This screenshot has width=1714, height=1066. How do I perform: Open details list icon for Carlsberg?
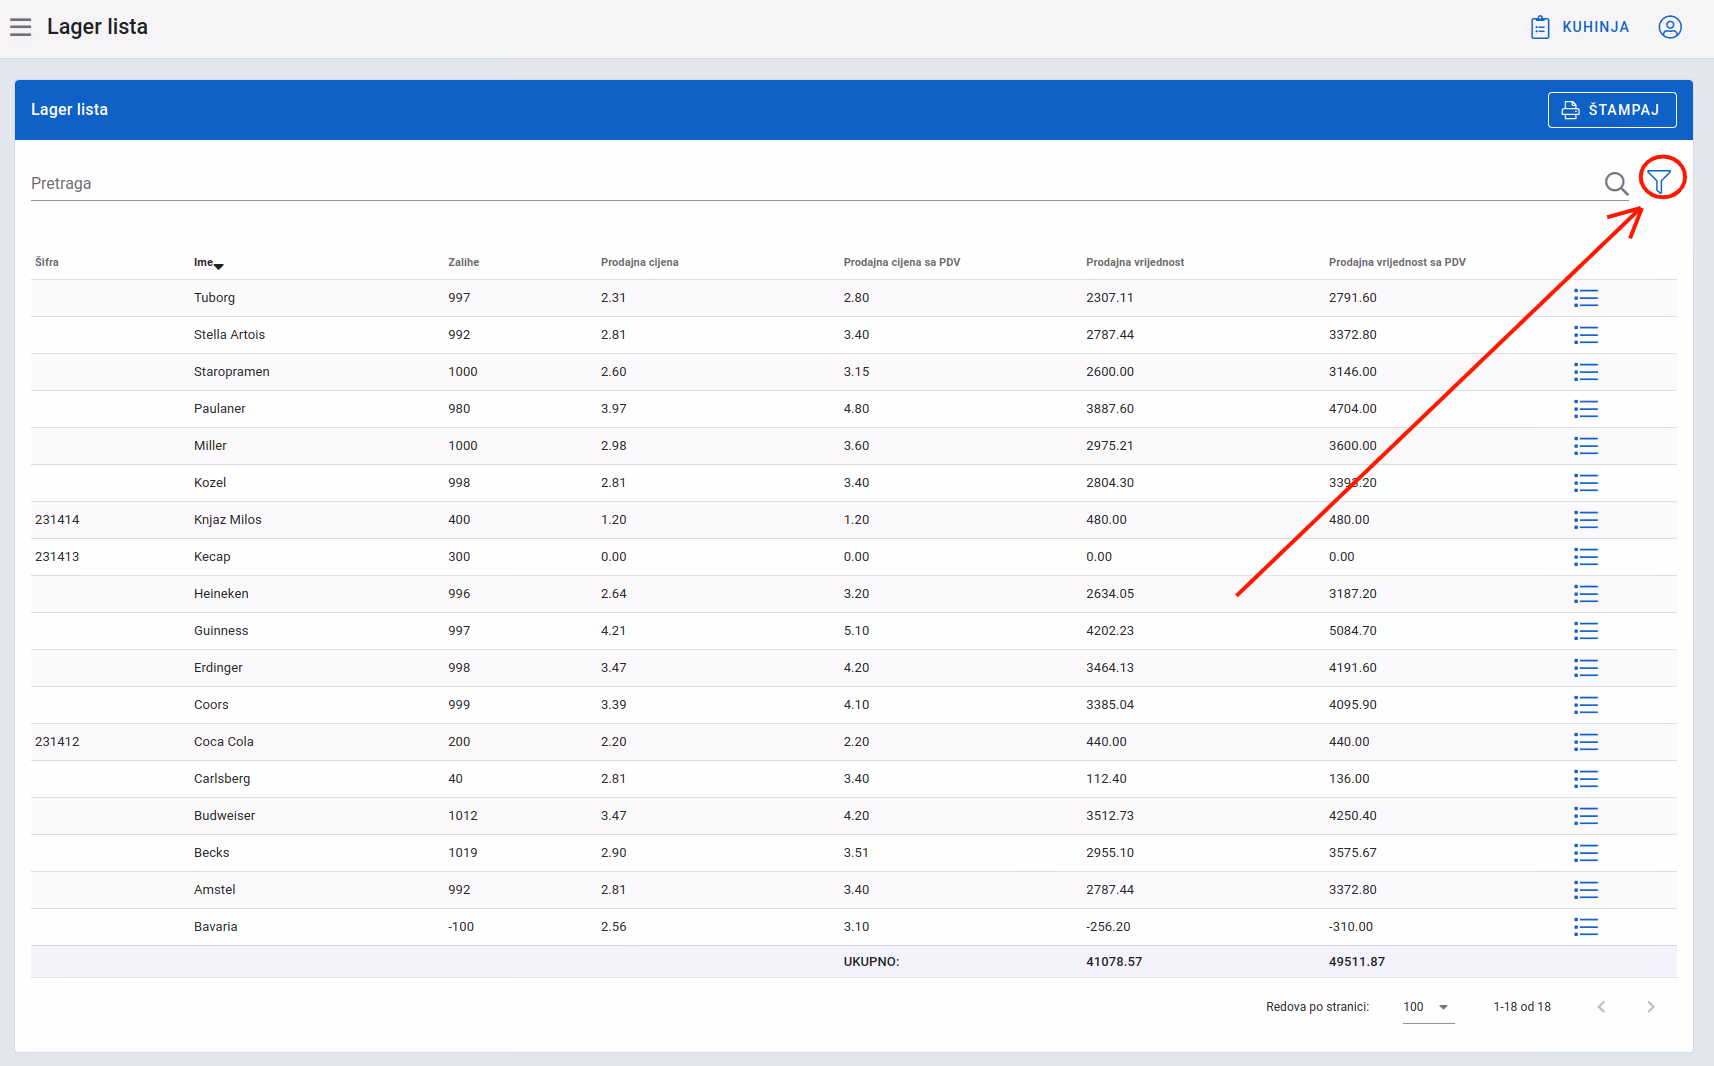[x=1586, y=779]
